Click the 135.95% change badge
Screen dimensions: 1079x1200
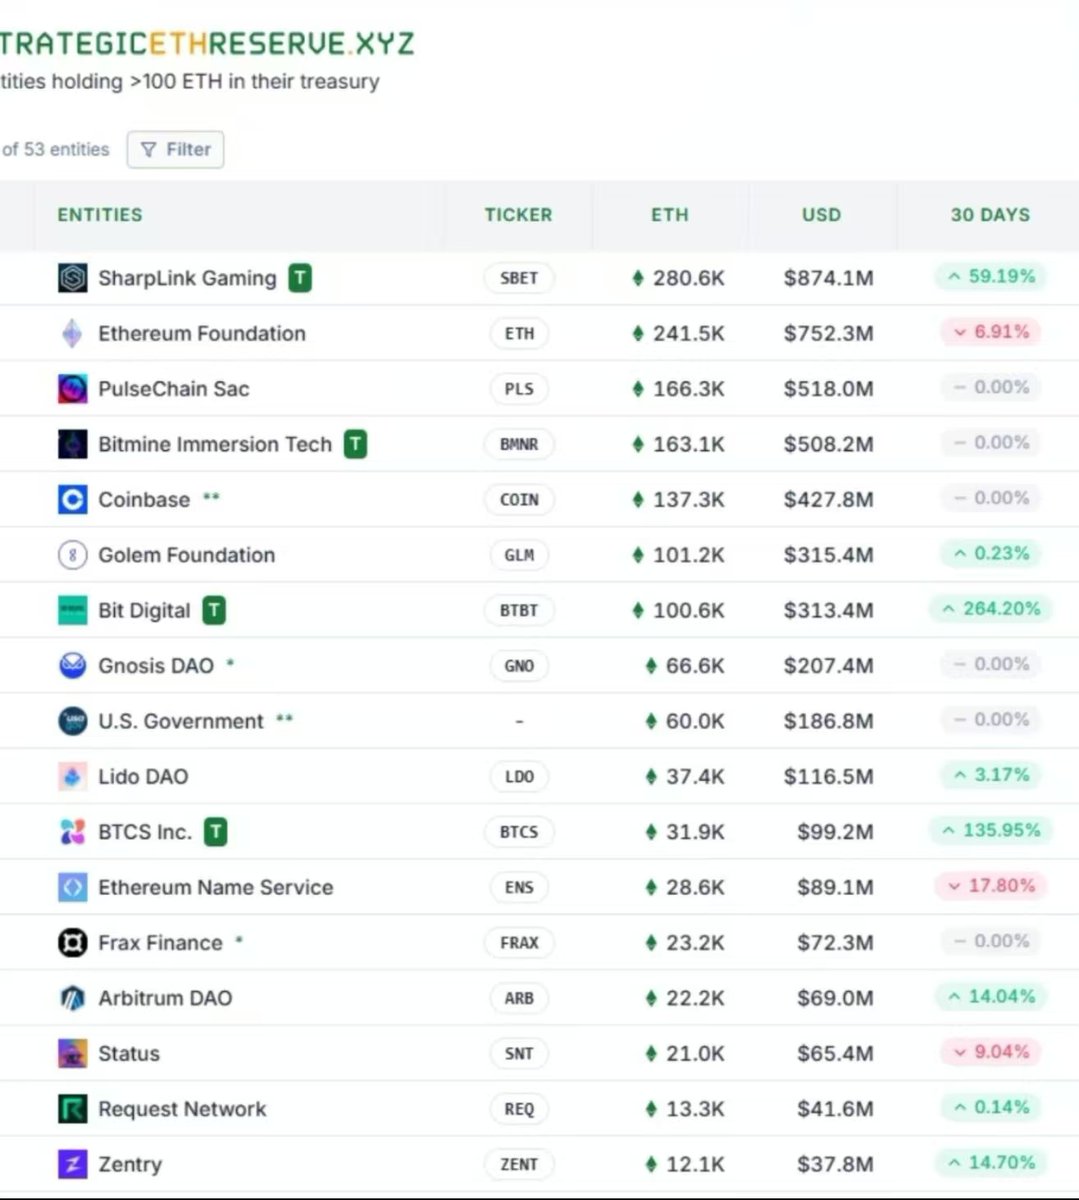[991, 831]
